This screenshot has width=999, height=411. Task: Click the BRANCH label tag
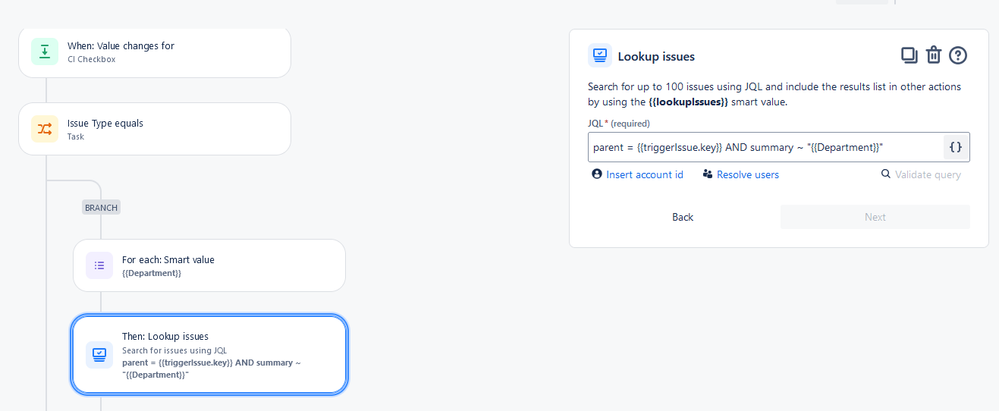(x=101, y=207)
